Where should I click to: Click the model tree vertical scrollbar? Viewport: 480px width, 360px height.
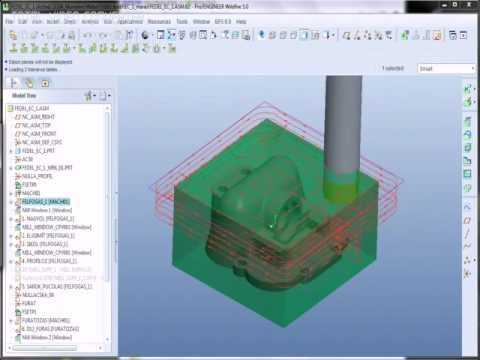pos(107,197)
